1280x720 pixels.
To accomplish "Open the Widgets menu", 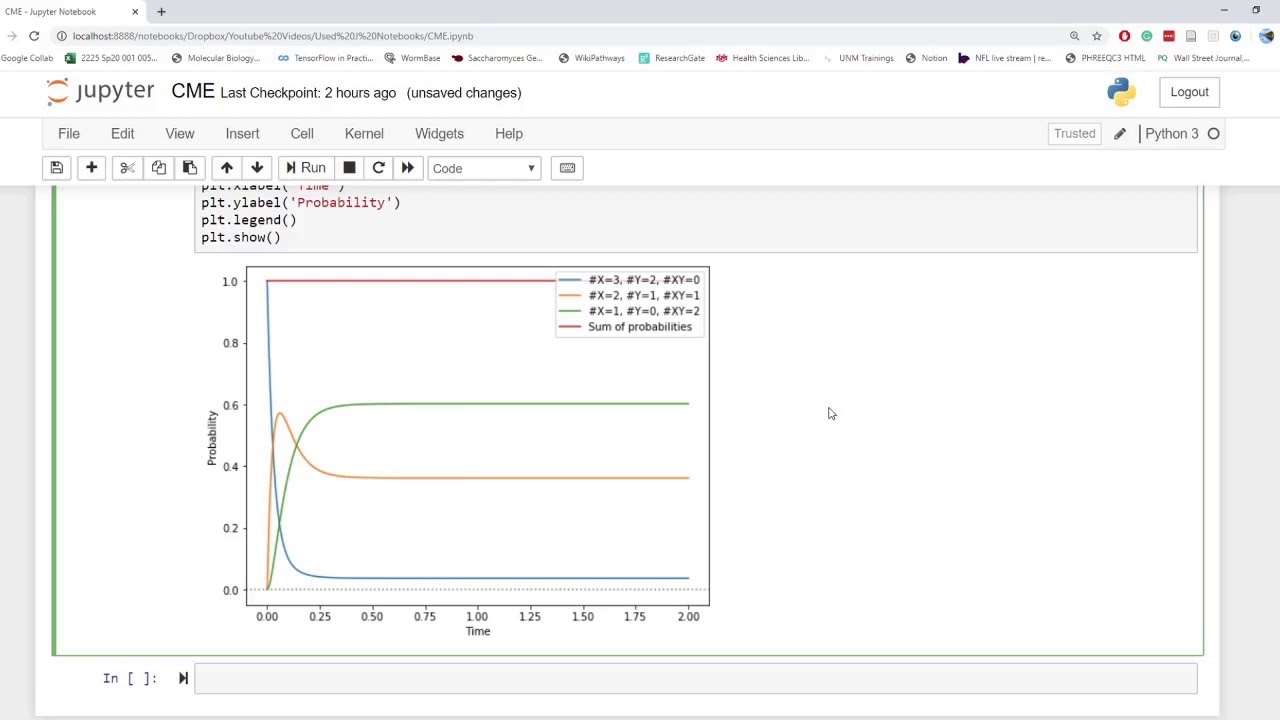I will 439,134.
